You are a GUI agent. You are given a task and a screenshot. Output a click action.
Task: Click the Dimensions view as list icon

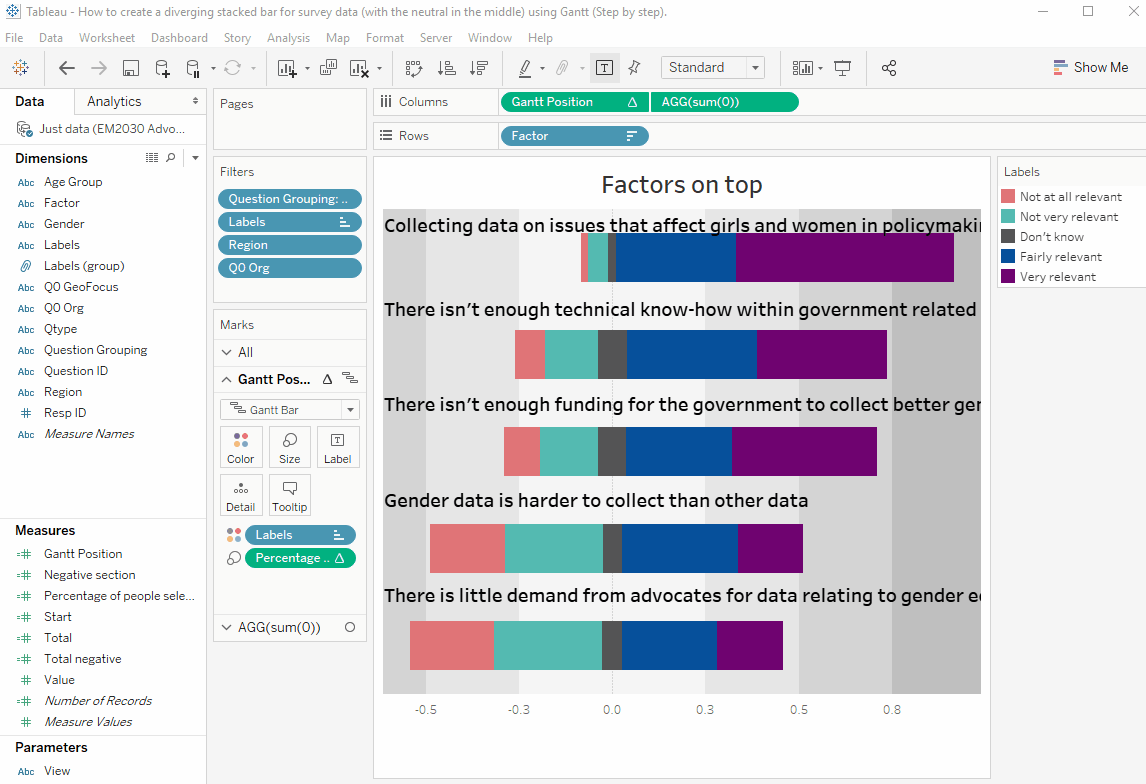click(x=151, y=158)
